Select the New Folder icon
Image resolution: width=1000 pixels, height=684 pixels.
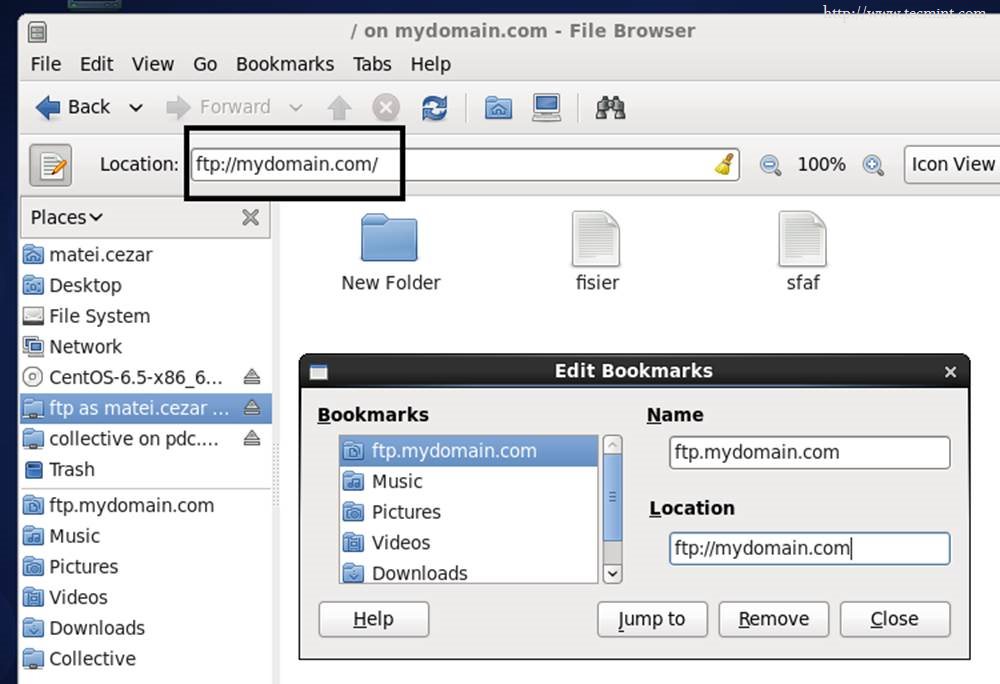coord(390,238)
